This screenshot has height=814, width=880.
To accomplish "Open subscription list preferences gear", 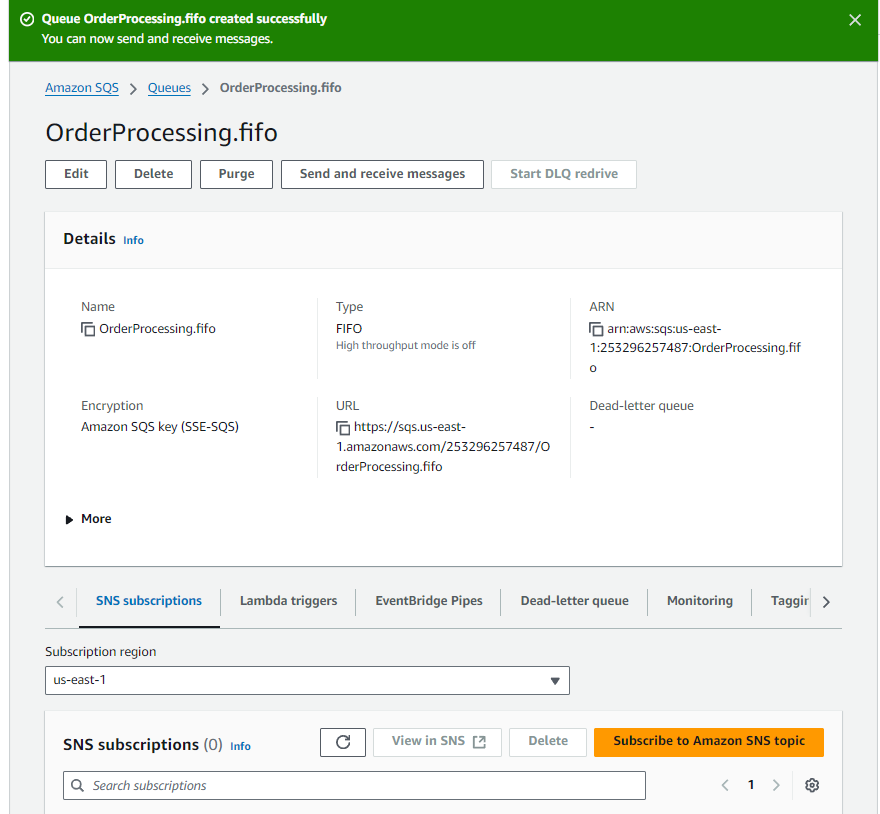I will click(812, 785).
